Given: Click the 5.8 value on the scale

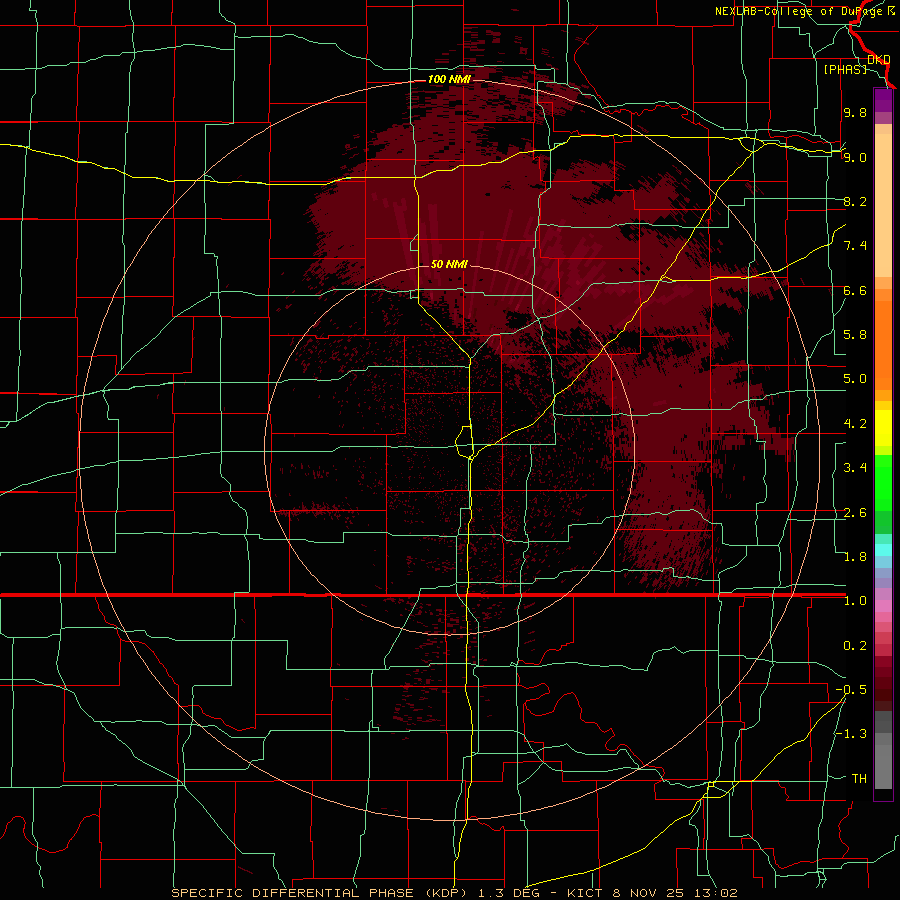Looking at the screenshot, I should pos(855,334).
